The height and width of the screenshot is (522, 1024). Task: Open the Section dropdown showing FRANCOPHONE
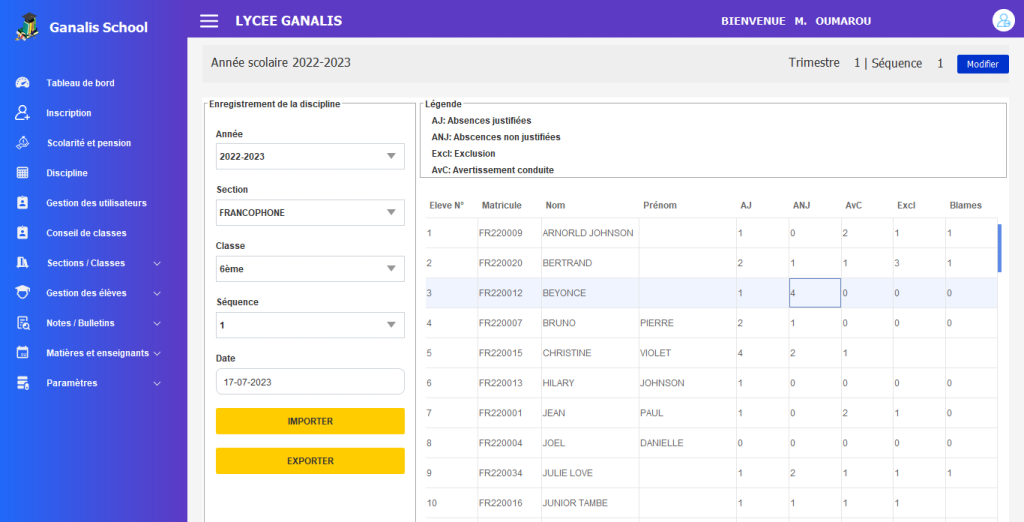[x=310, y=212]
